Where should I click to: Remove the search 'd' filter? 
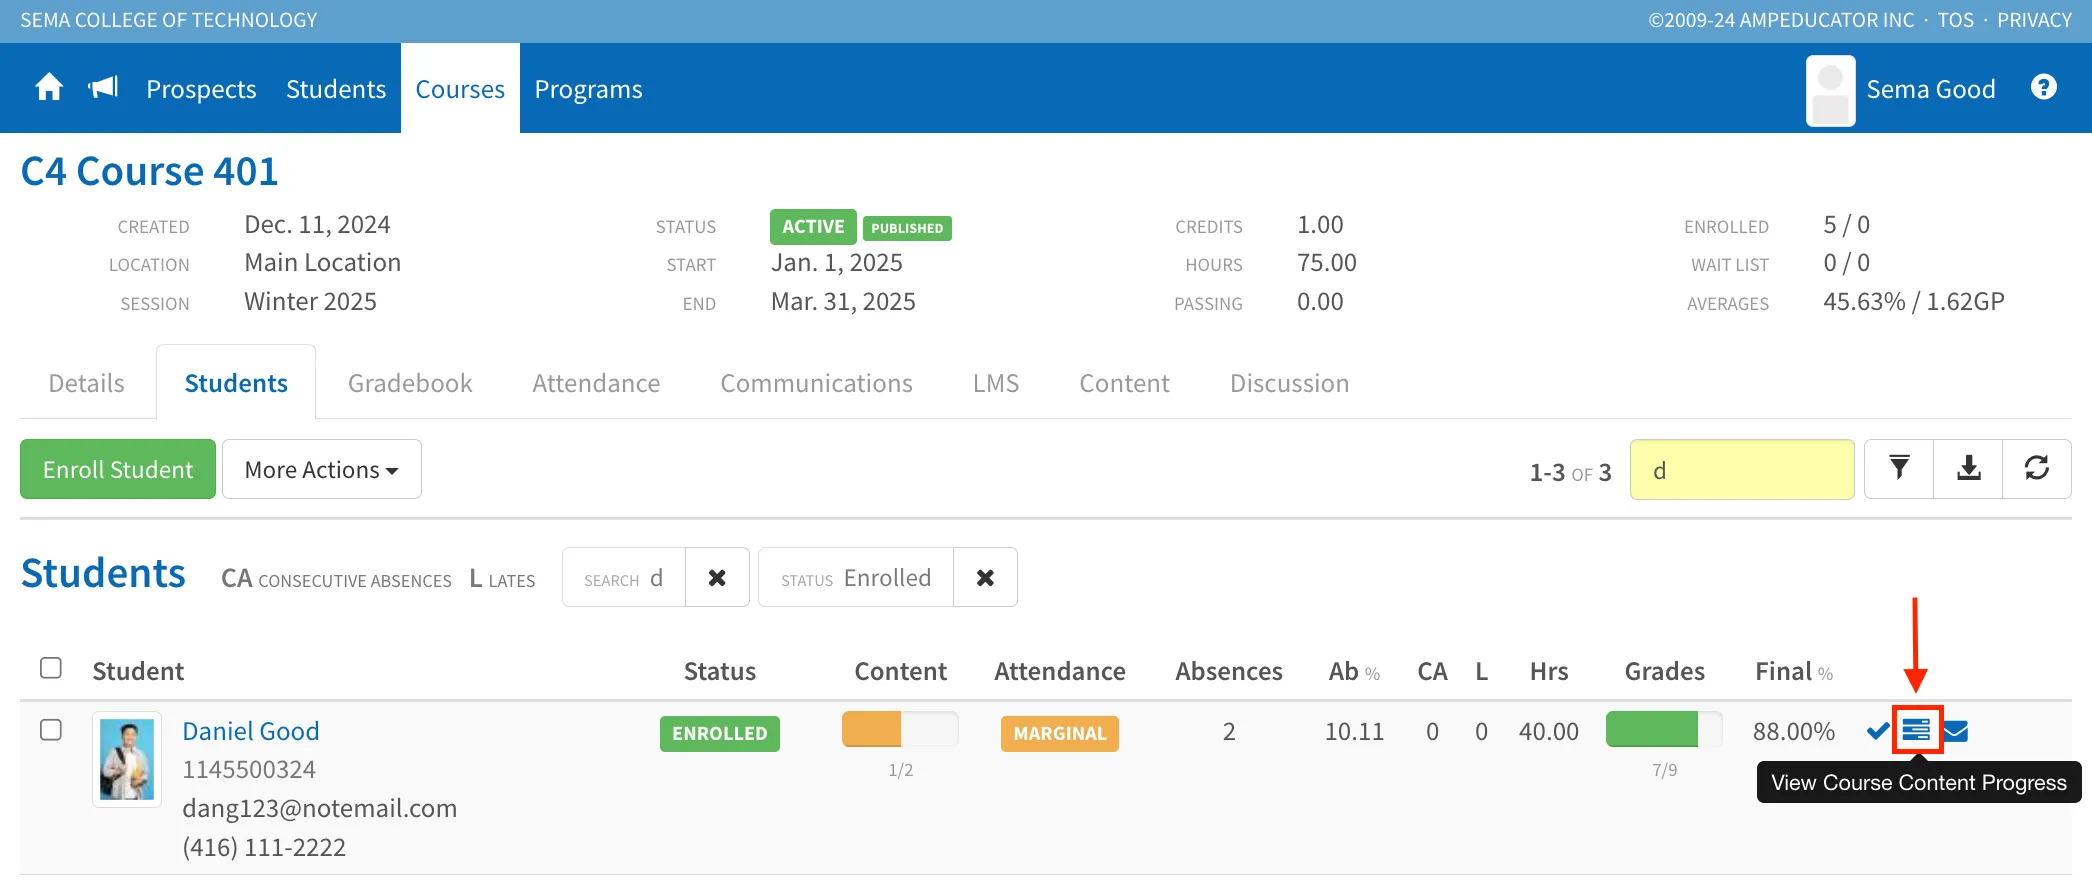point(717,577)
